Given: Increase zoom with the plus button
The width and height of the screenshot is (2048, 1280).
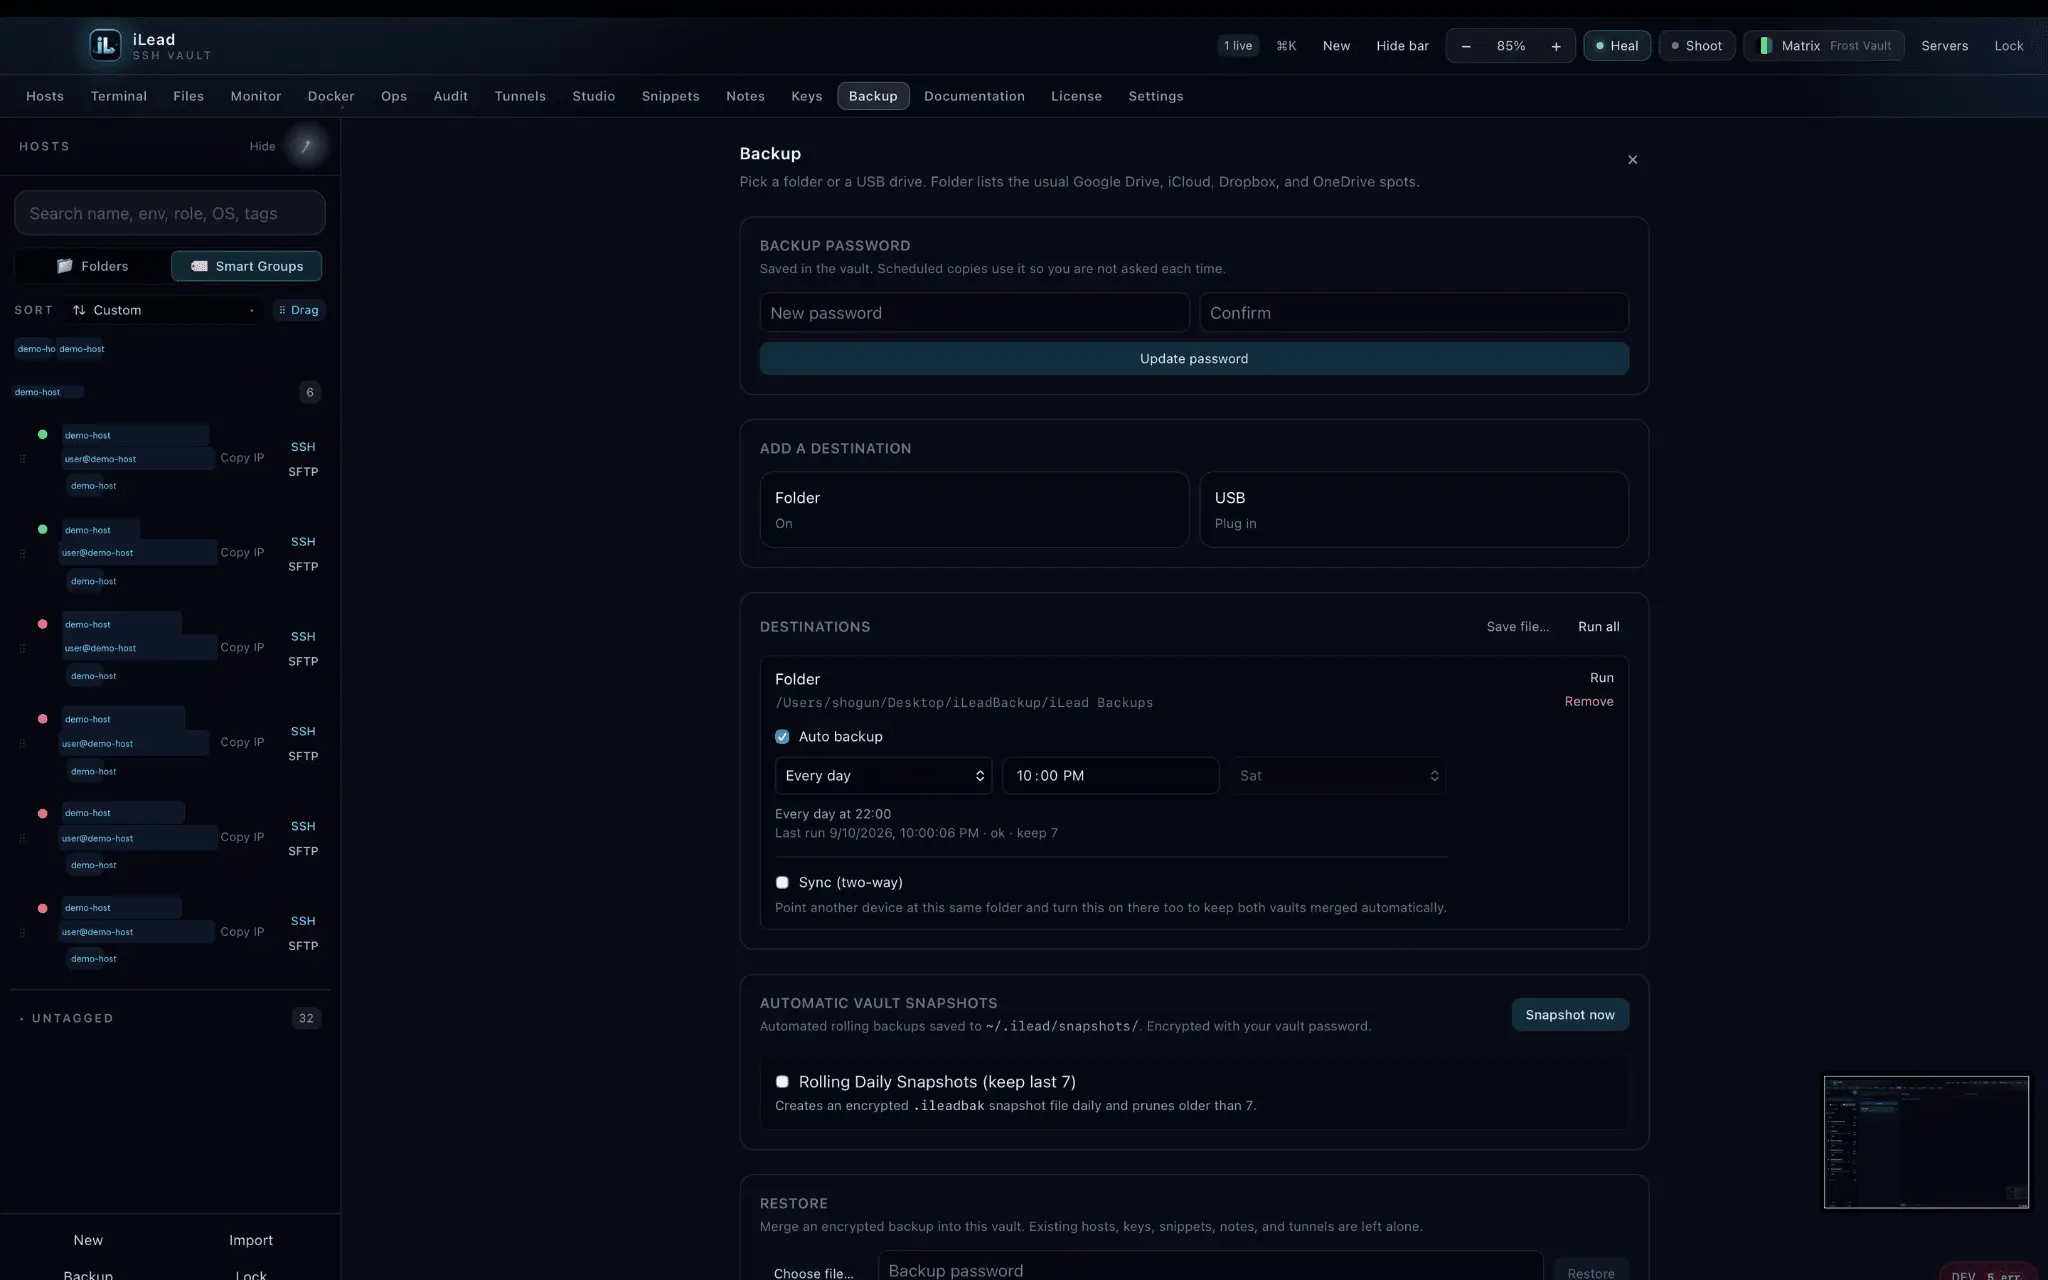Looking at the screenshot, I should pyautogui.click(x=1555, y=46).
